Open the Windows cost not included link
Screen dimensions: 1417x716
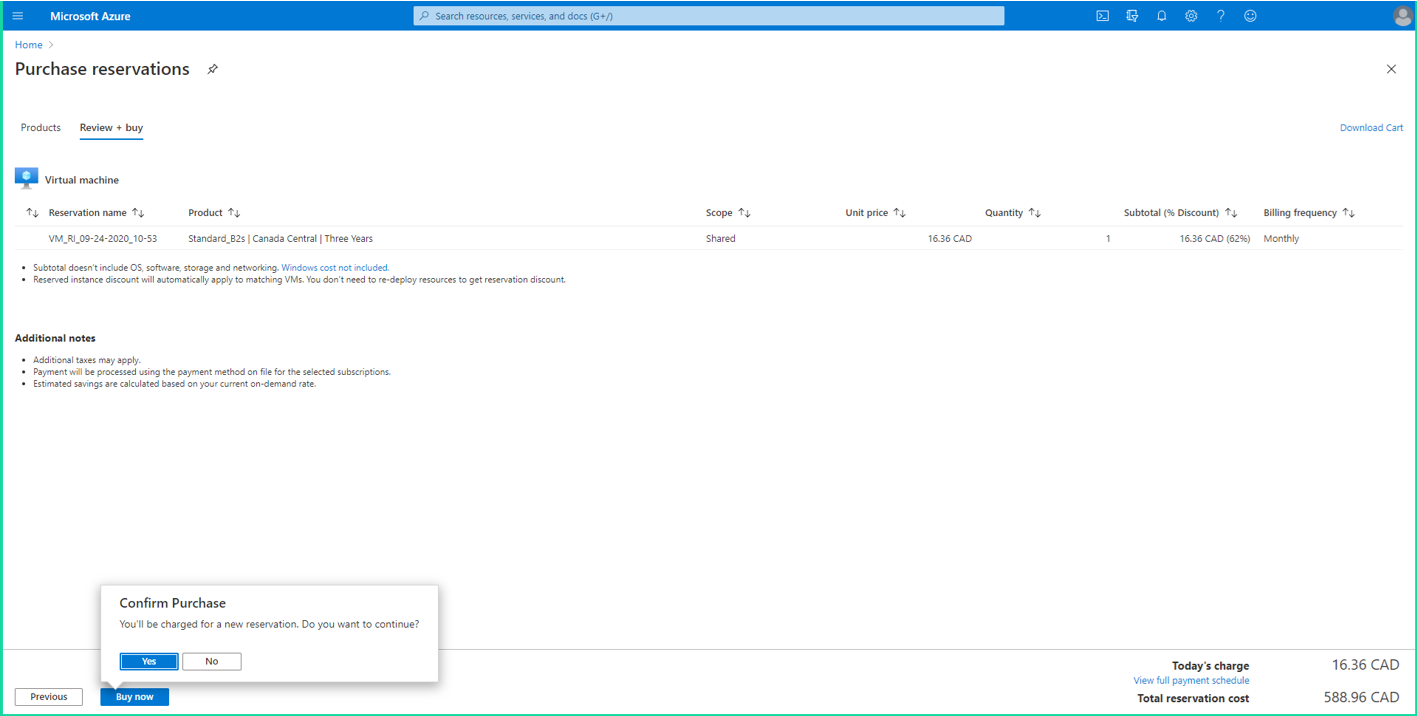click(x=335, y=268)
